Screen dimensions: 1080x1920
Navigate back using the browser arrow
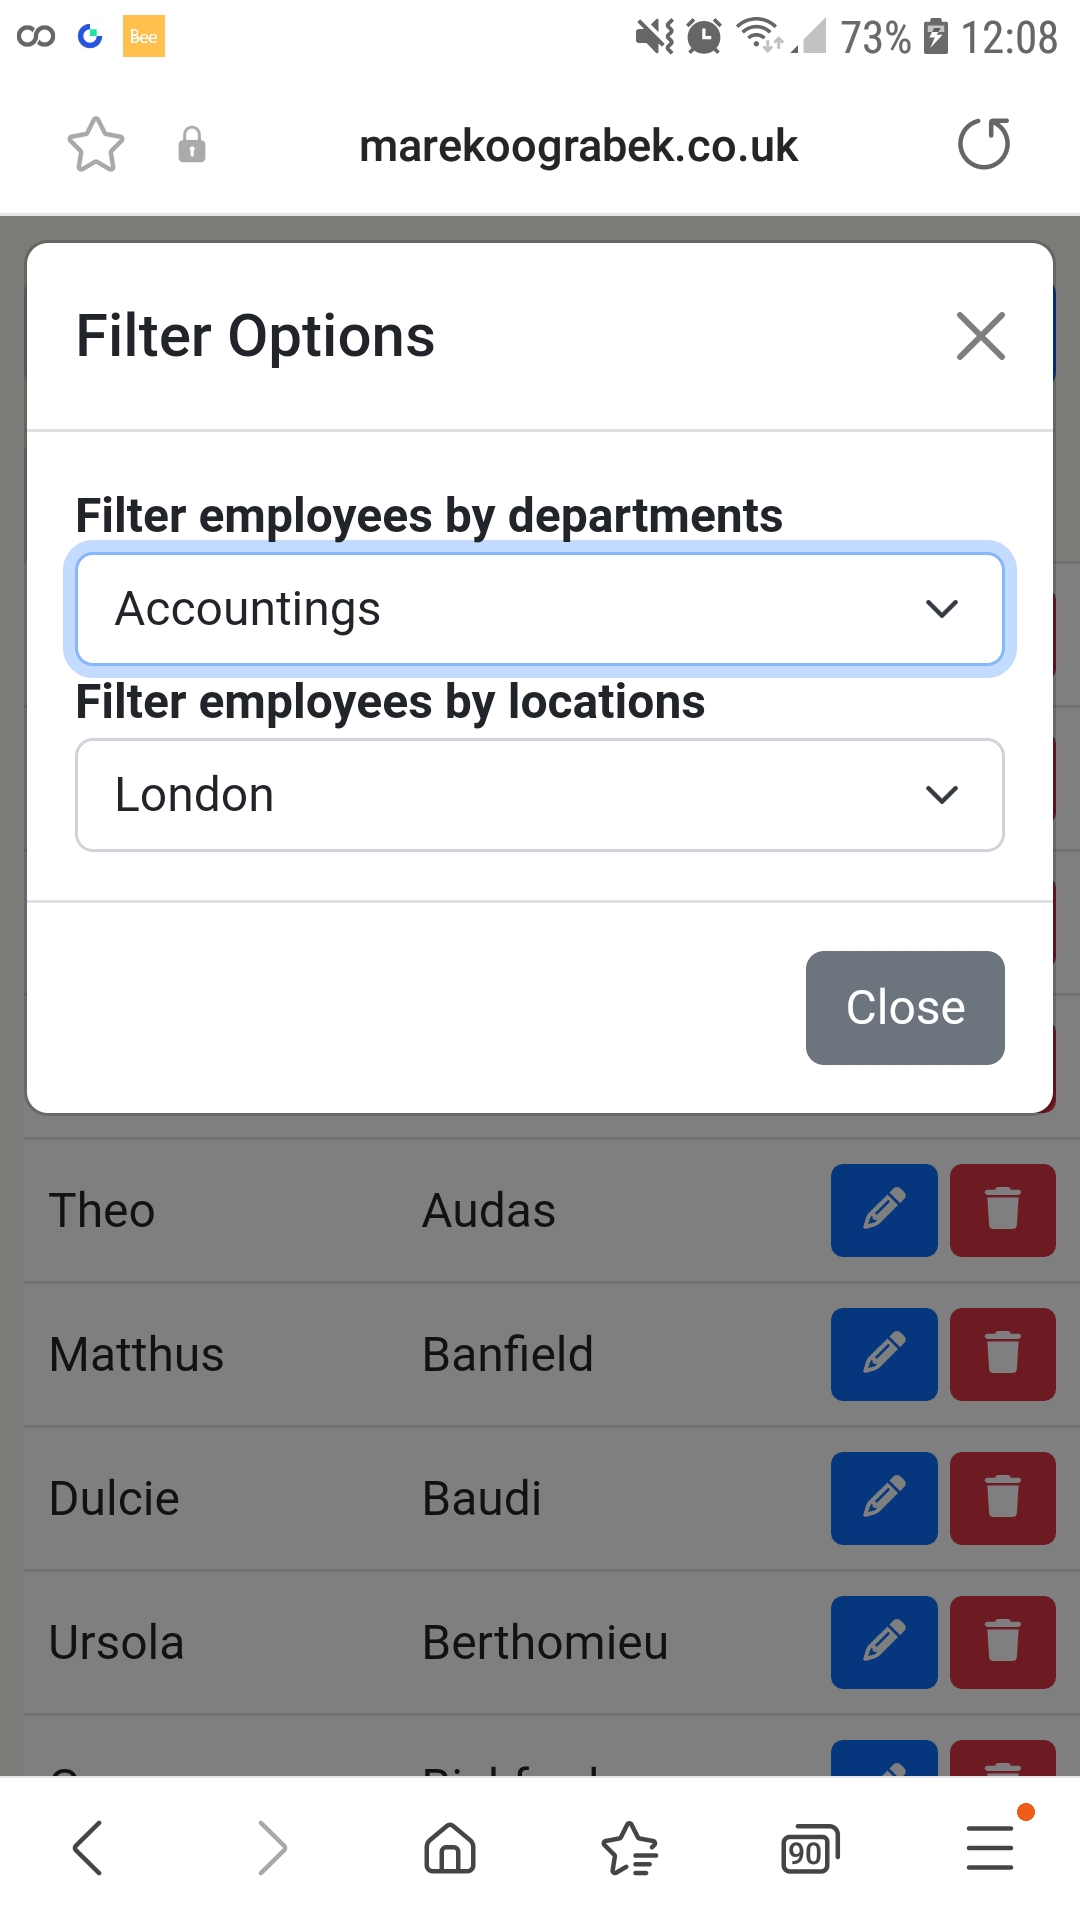[88, 1848]
